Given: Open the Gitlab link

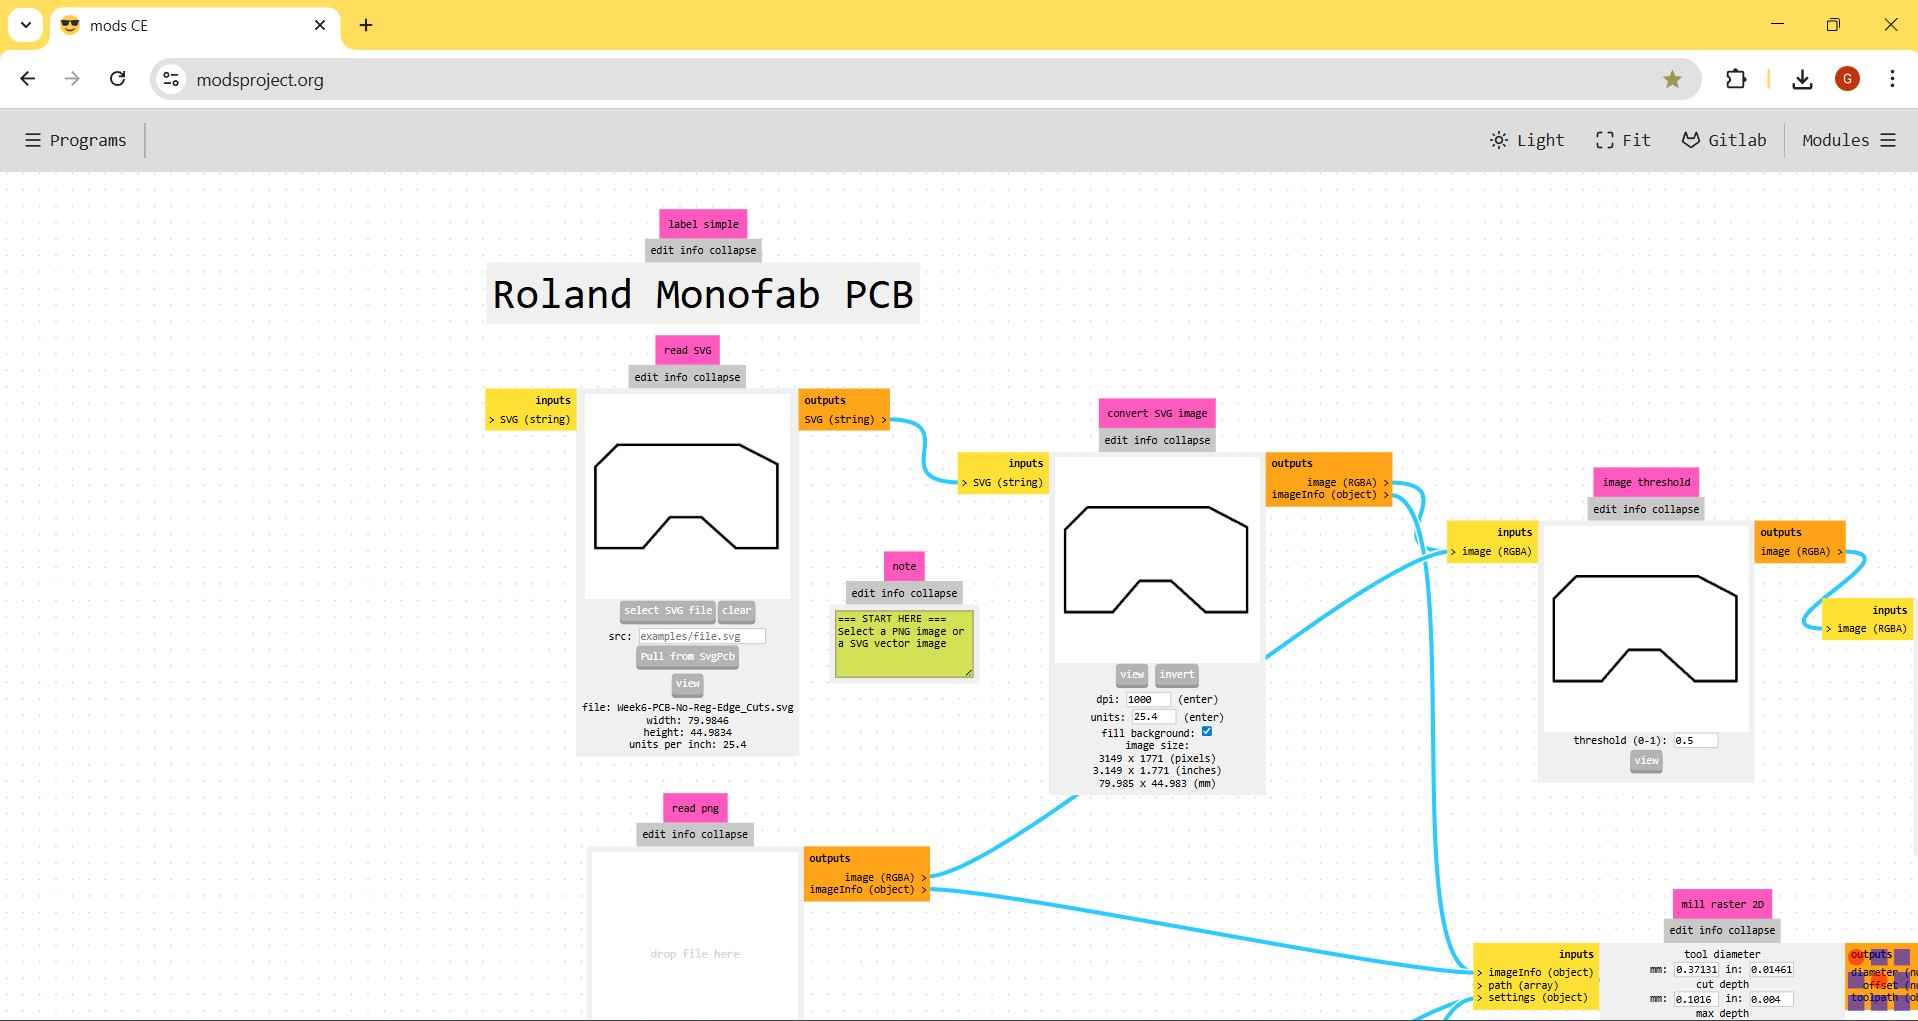Looking at the screenshot, I should tap(1724, 140).
